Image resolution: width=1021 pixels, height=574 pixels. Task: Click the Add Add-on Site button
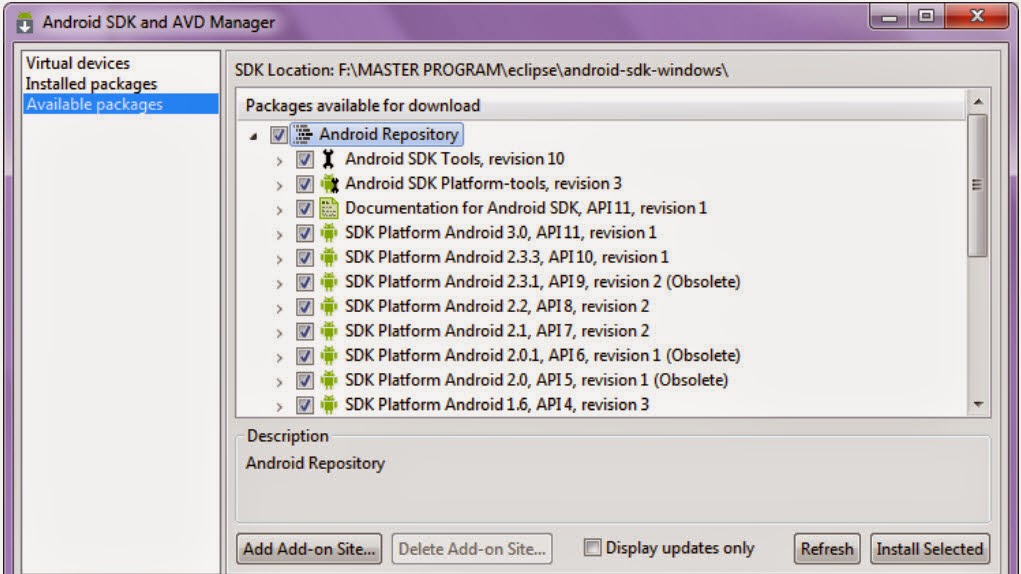pyautogui.click(x=309, y=549)
